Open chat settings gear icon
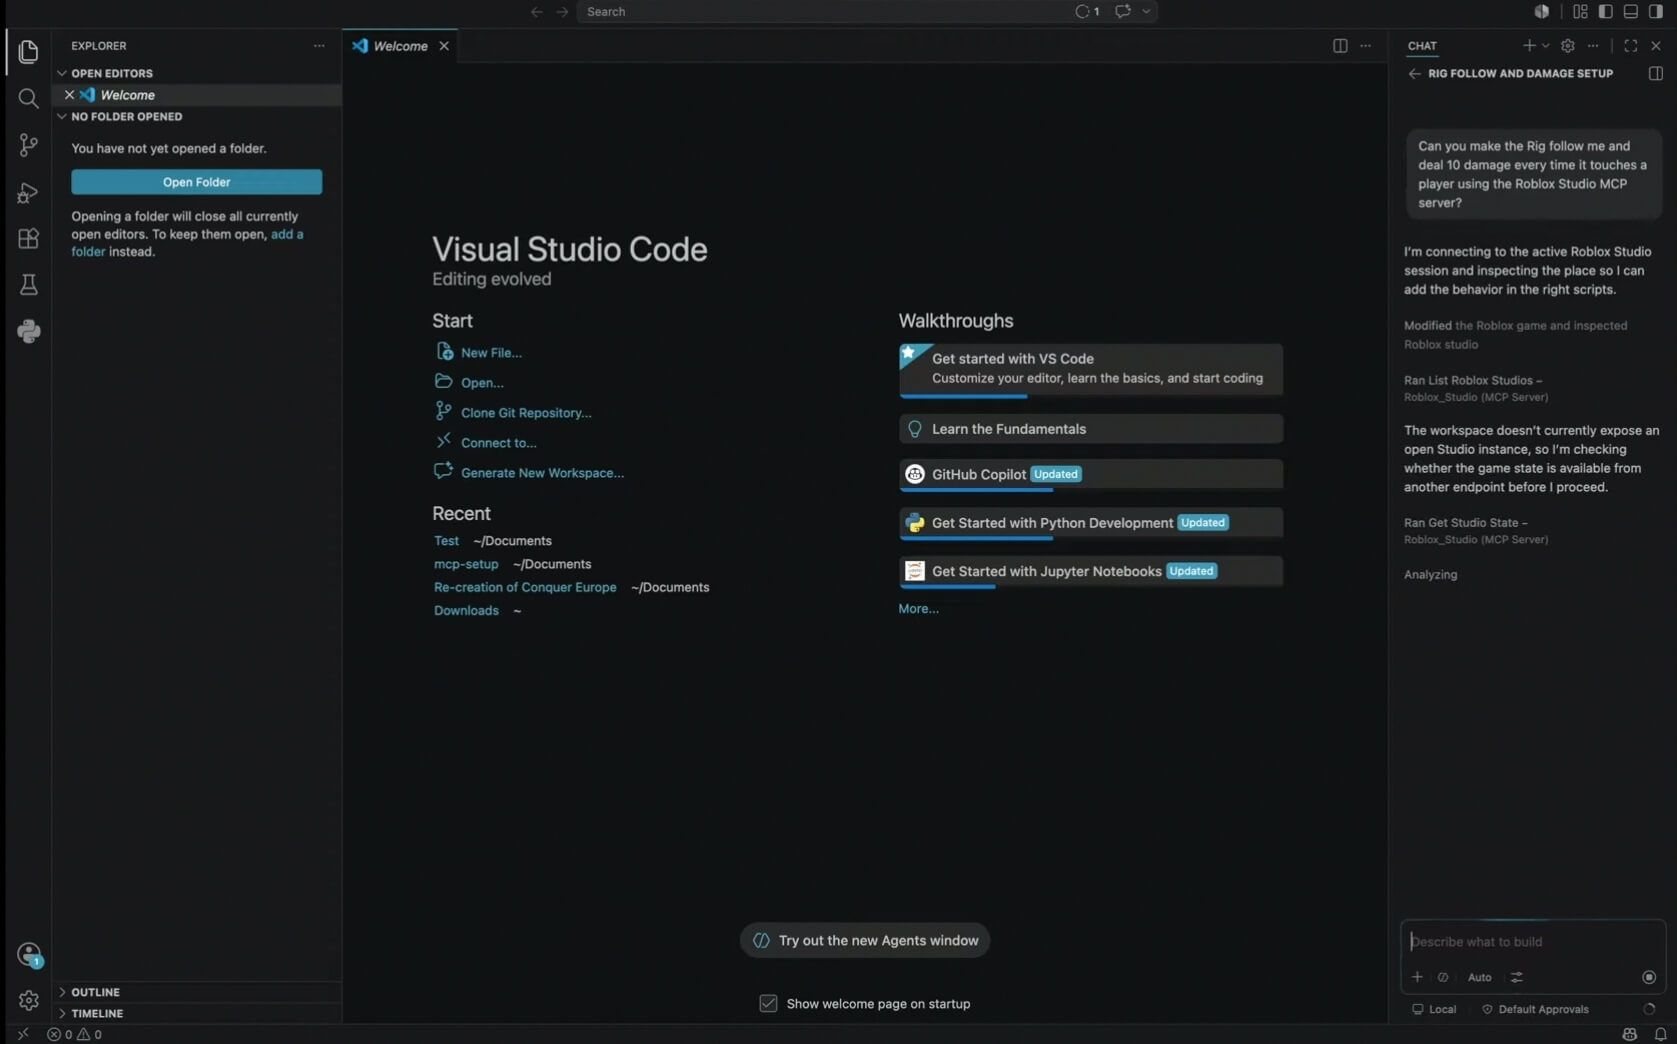This screenshot has width=1677, height=1044. [x=1568, y=46]
